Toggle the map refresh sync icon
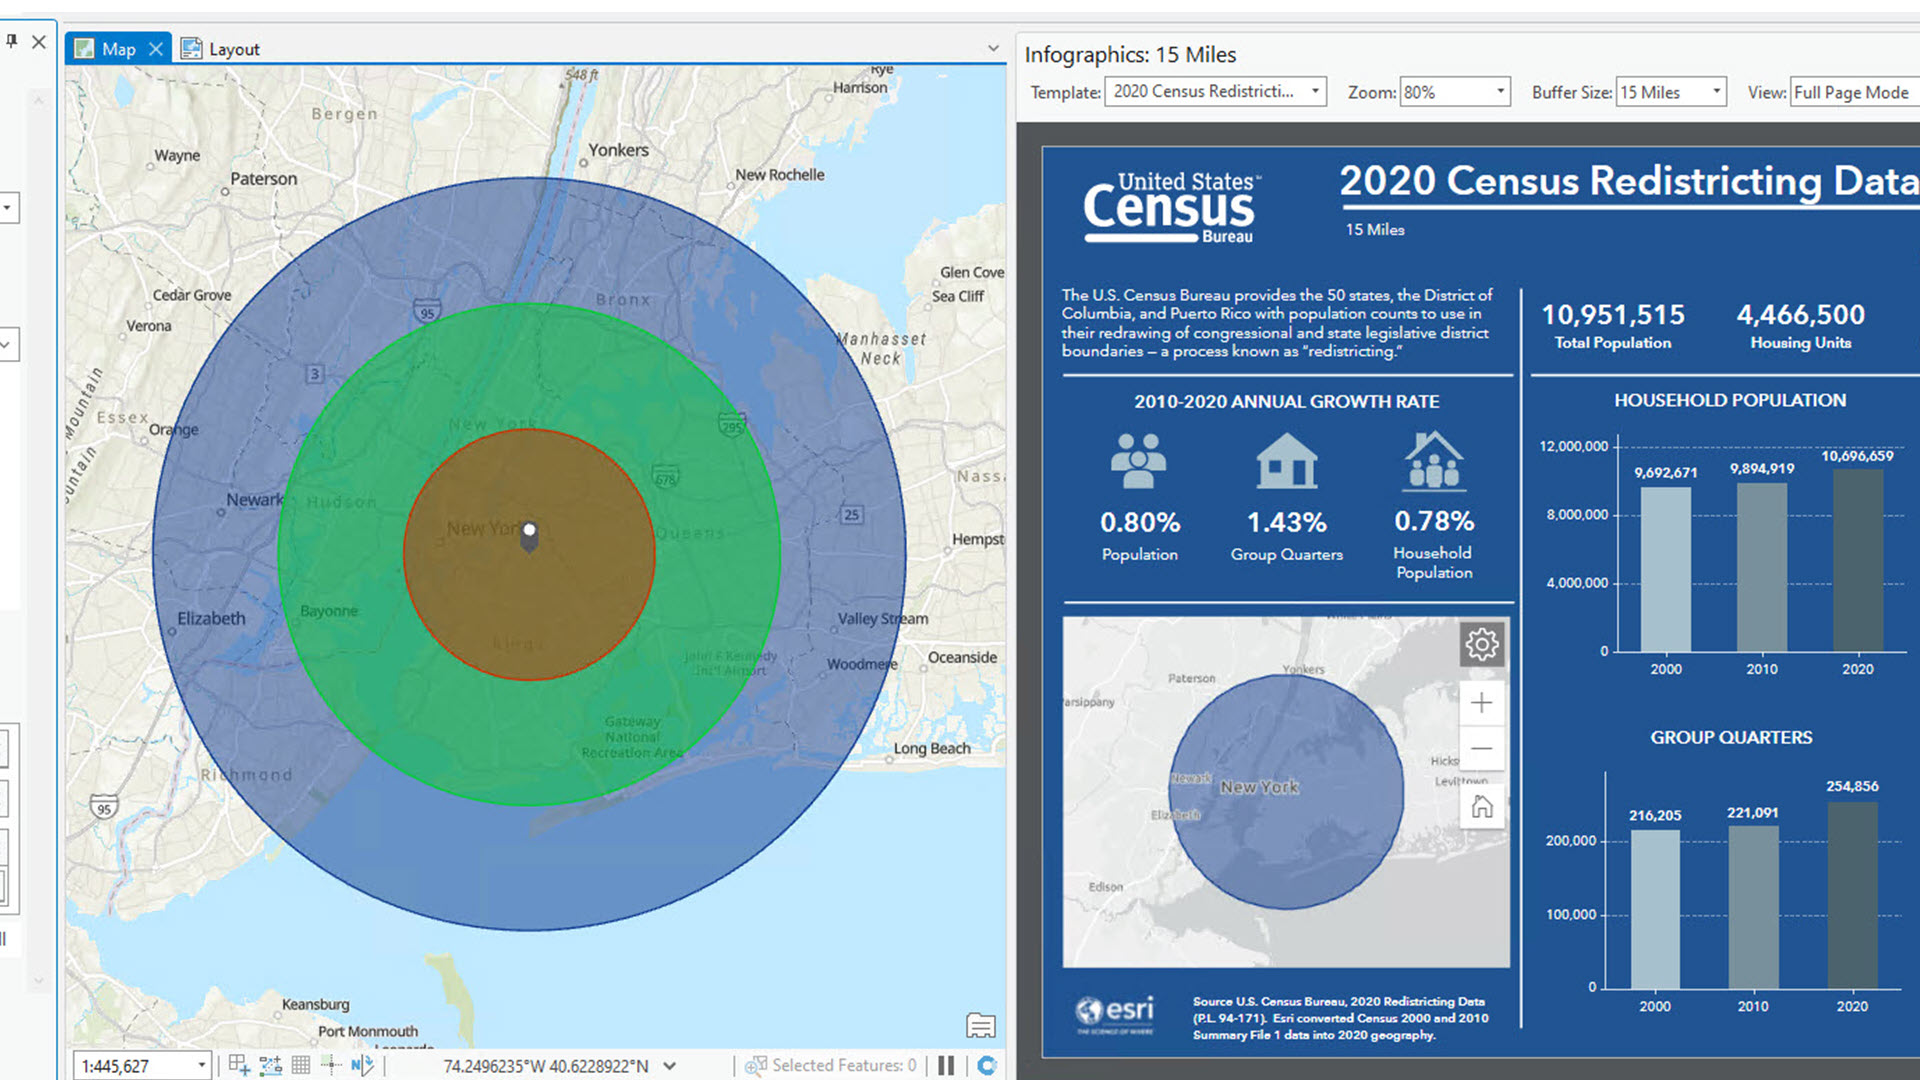 coord(988,1064)
